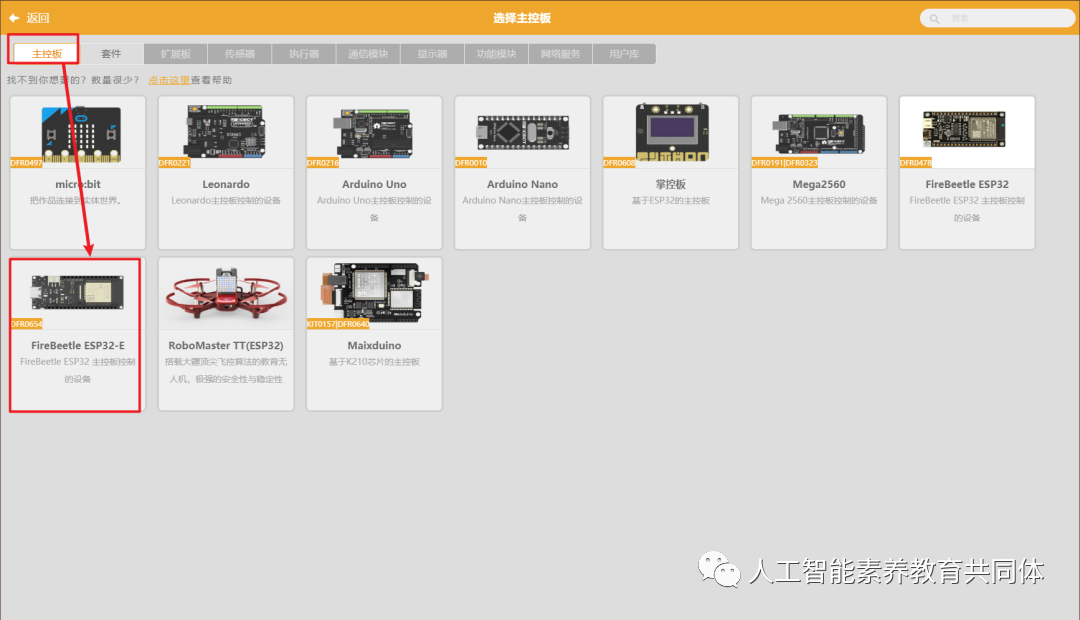Select the micro:bit board image
Image resolution: width=1080 pixels, height=620 pixels.
pos(81,134)
